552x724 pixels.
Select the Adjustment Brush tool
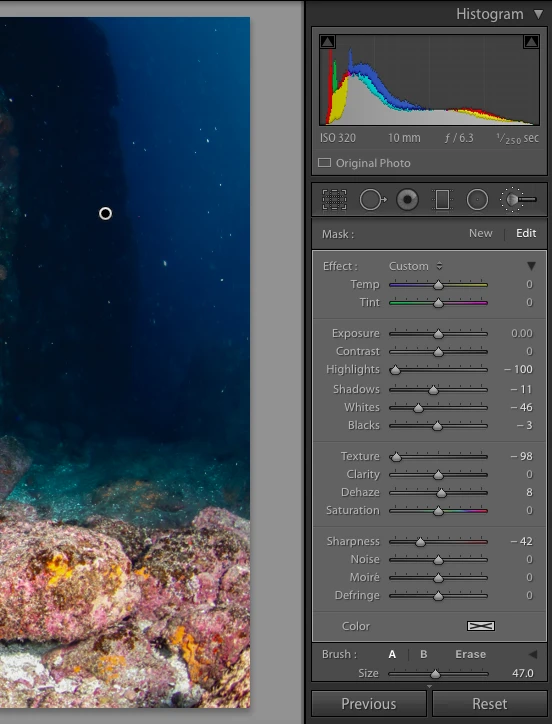(x=518, y=200)
